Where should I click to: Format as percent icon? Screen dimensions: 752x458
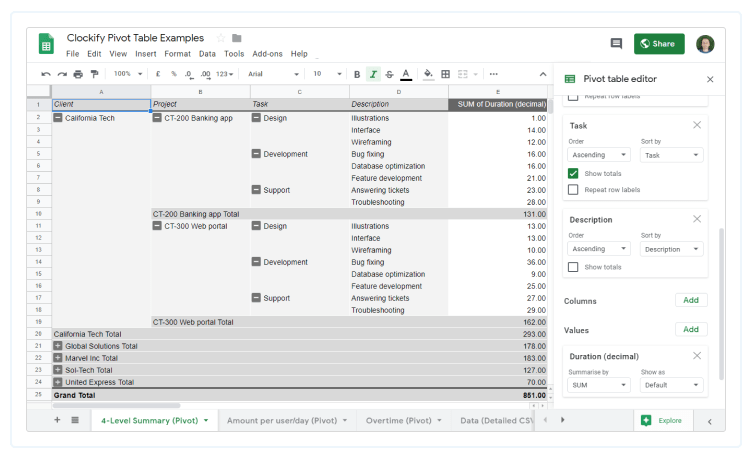tap(174, 74)
